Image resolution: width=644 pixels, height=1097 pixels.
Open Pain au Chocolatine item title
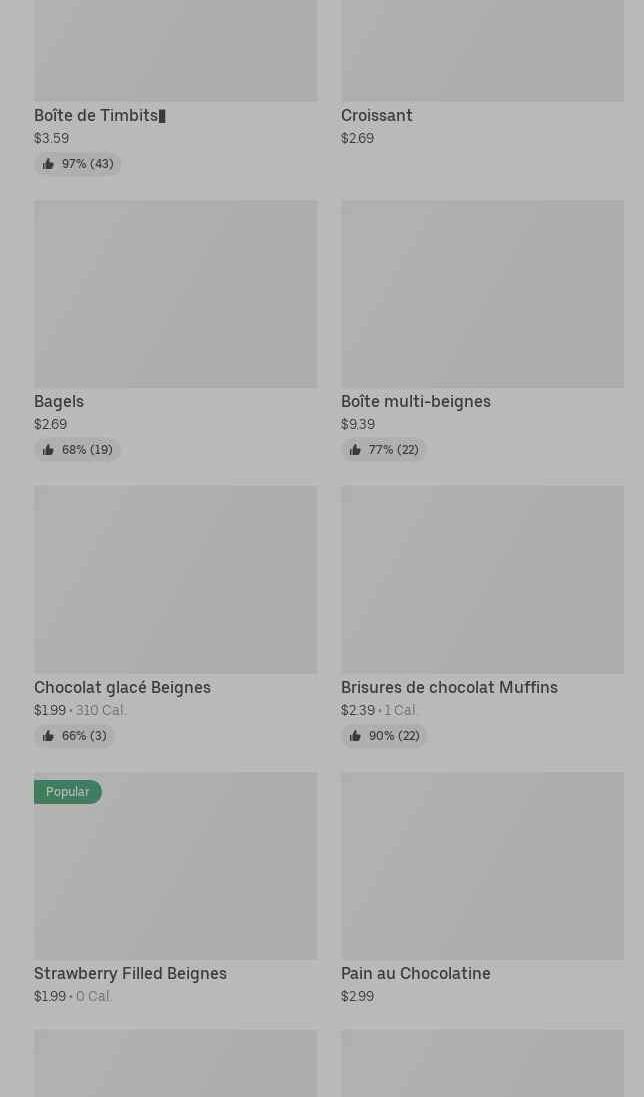(415, 974)
